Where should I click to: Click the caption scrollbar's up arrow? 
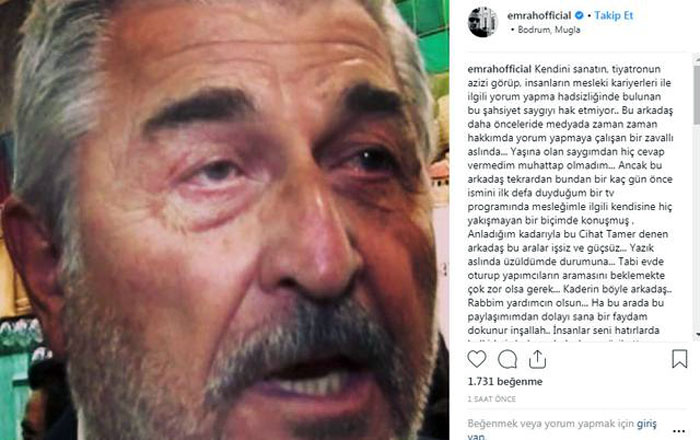pyautogui.click(x=697, y=59)
